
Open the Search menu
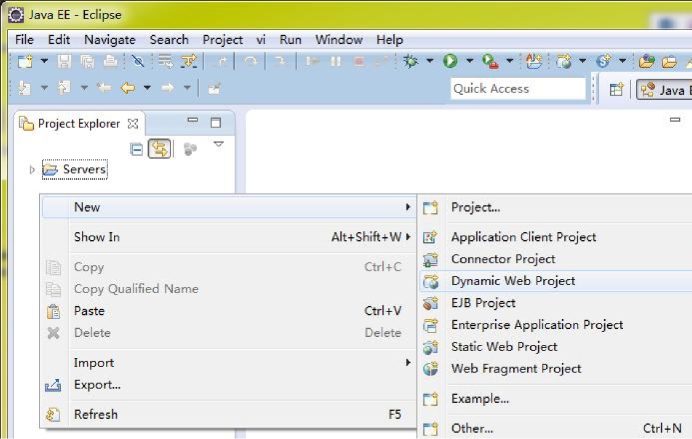169,40
